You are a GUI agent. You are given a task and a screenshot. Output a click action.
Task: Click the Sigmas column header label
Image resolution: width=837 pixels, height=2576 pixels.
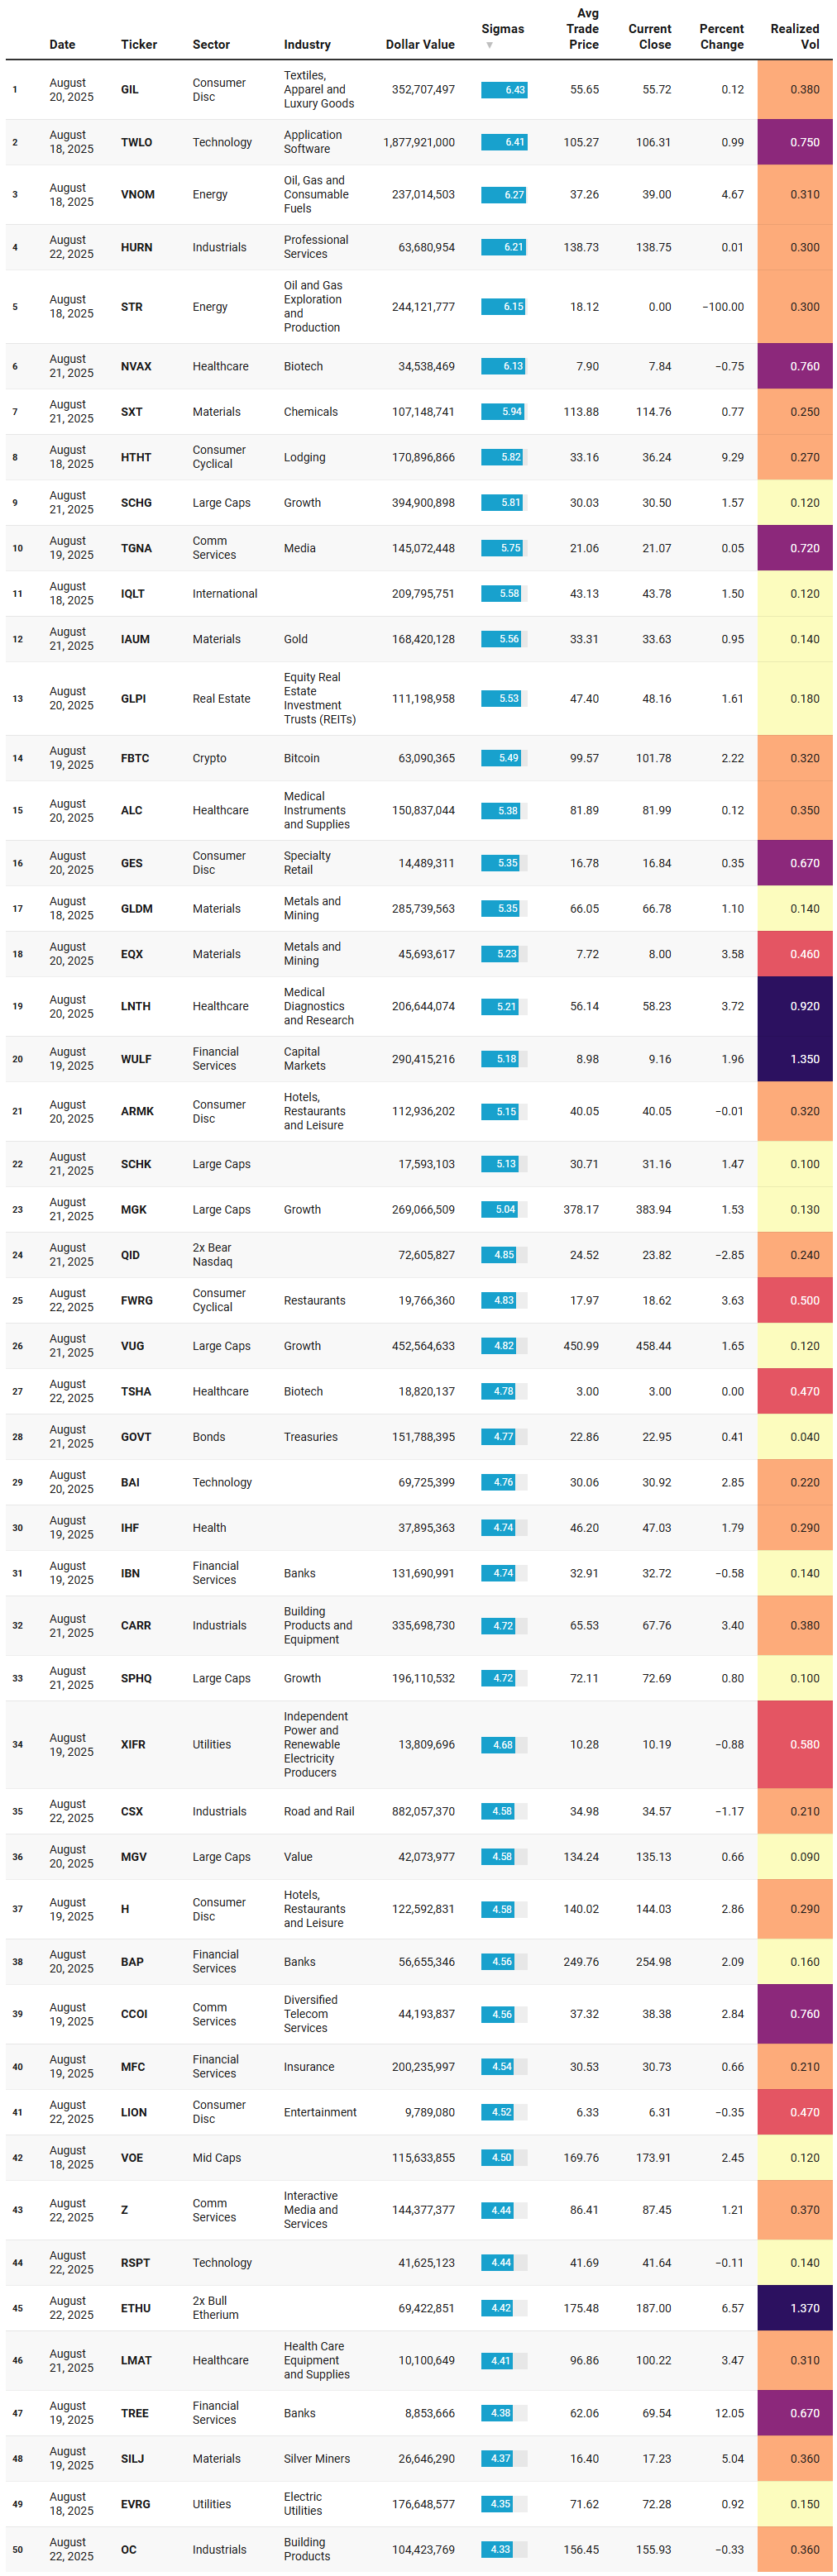502,29
